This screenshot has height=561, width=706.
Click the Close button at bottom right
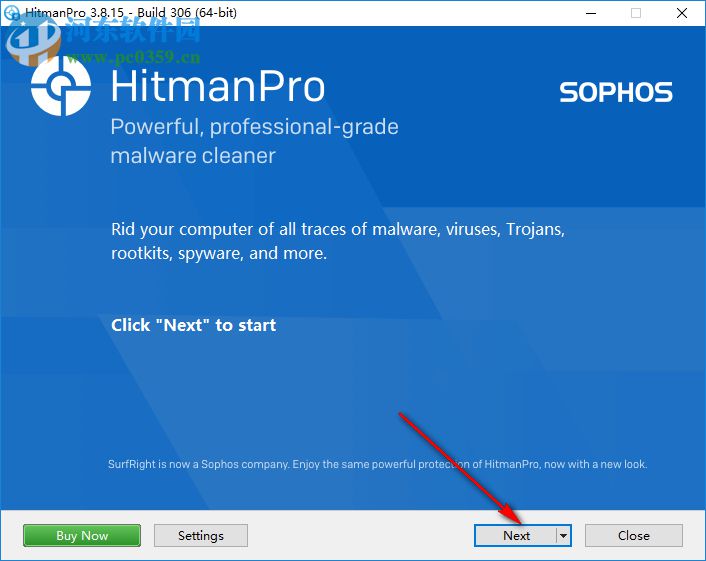tap(634, 535)
